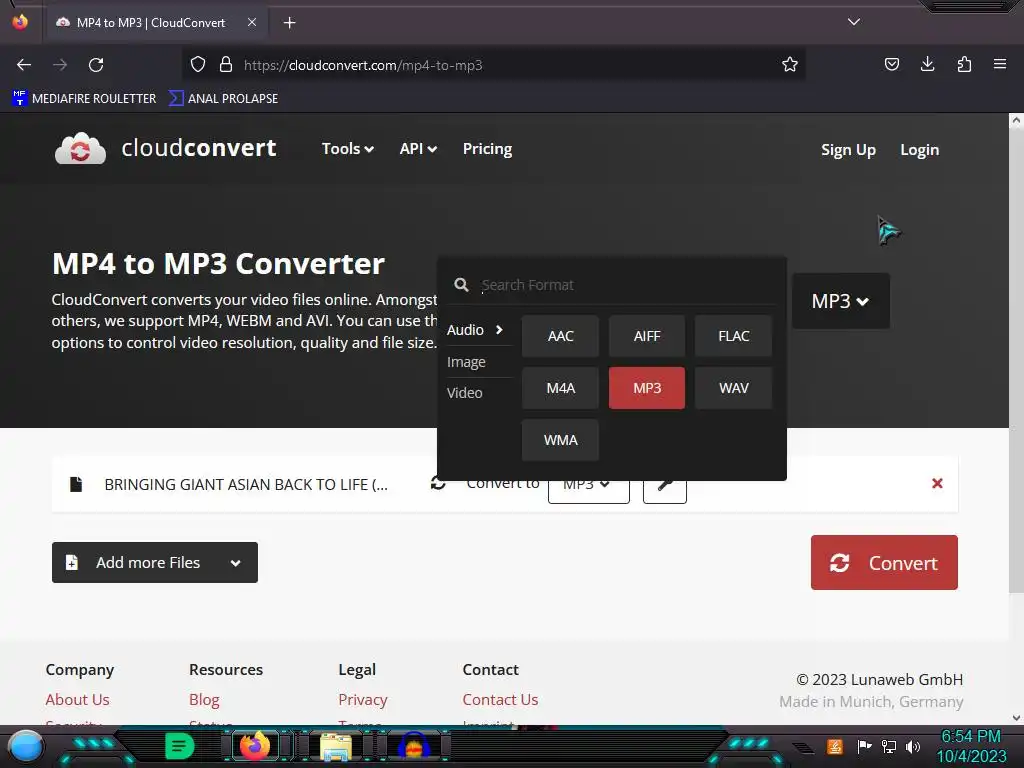Screen dimensions: 1024x768
Task: Open File Explorer from taskbar
Action: [335, 747]
